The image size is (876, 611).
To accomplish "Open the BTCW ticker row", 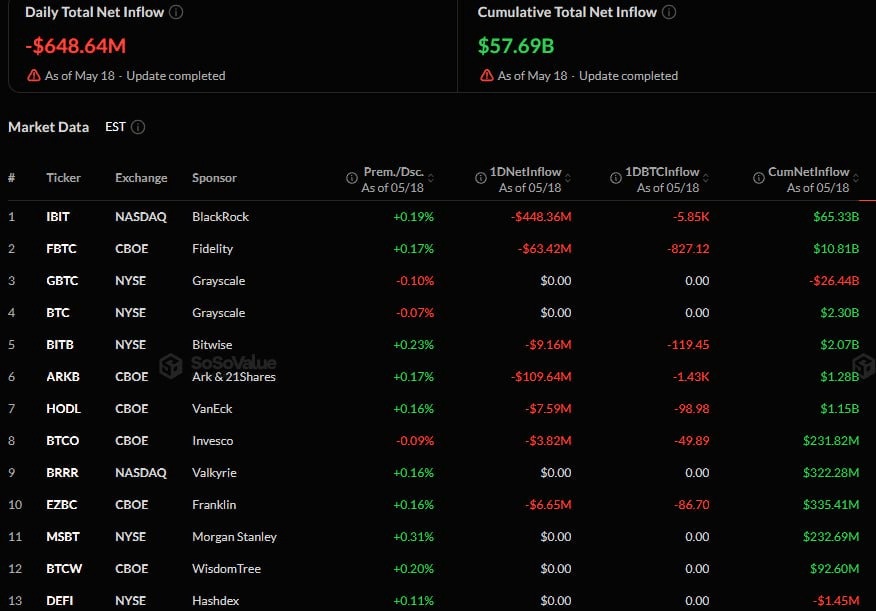I will [64, 569].
